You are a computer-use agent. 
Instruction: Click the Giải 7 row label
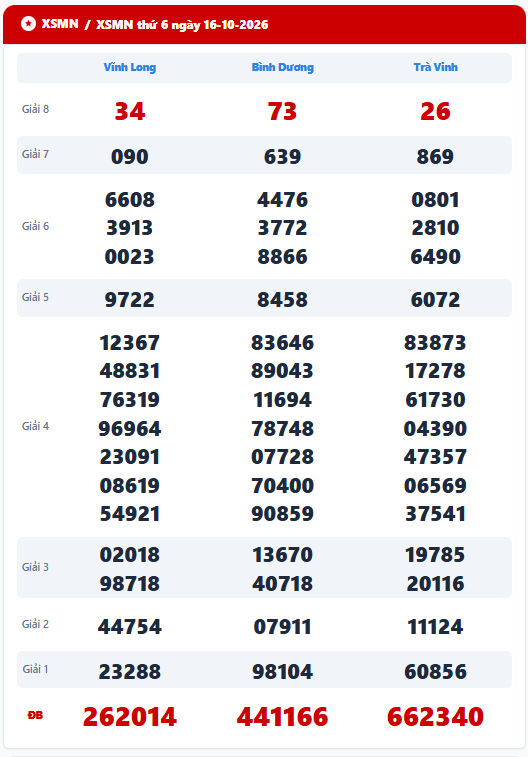point(35,154)
